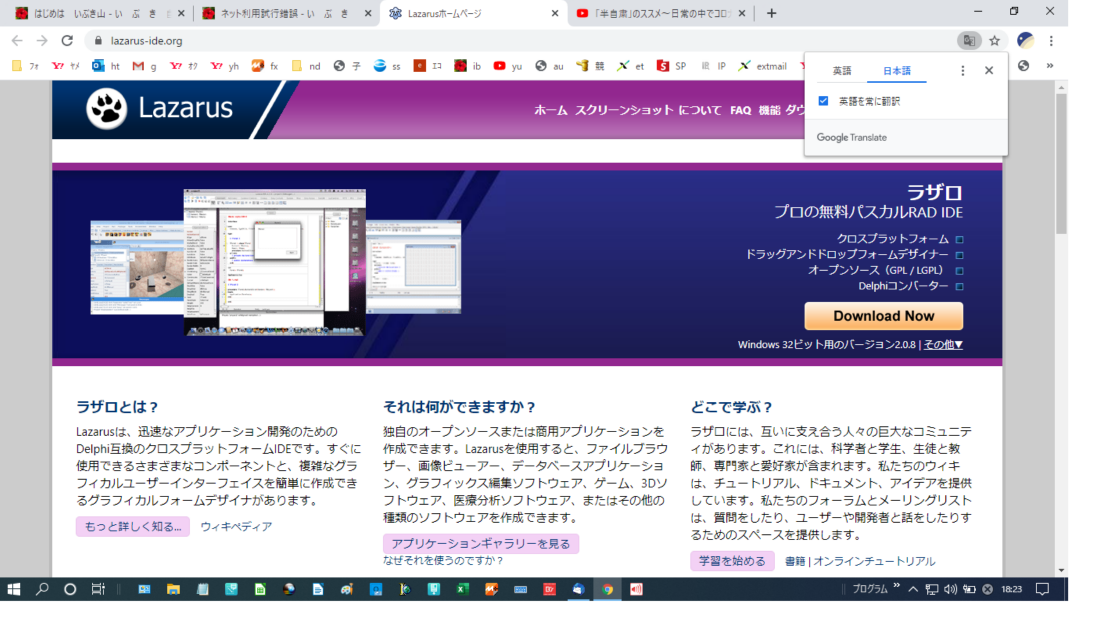The width and height of the screenshot is (1093, 618).
Task: Switch translation to English '英語' tab
Action: (842, 70)
